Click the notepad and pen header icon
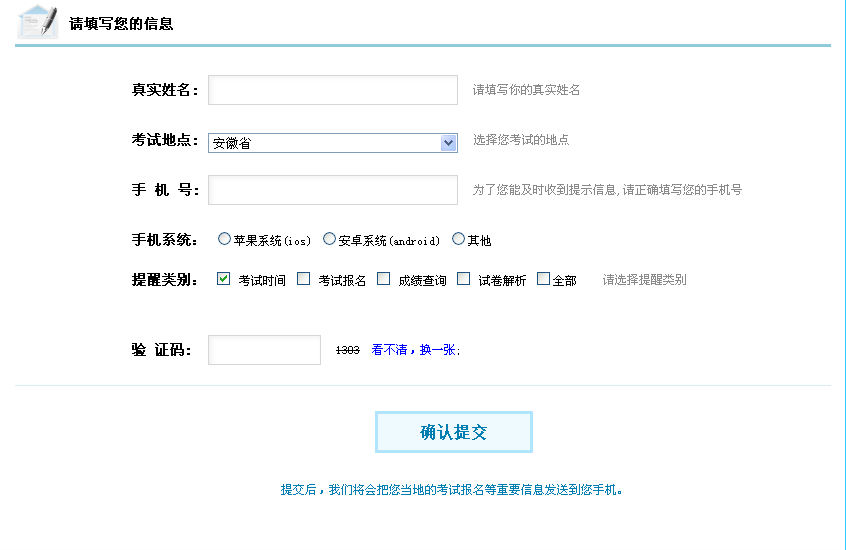846x550 pixels. 38,21
